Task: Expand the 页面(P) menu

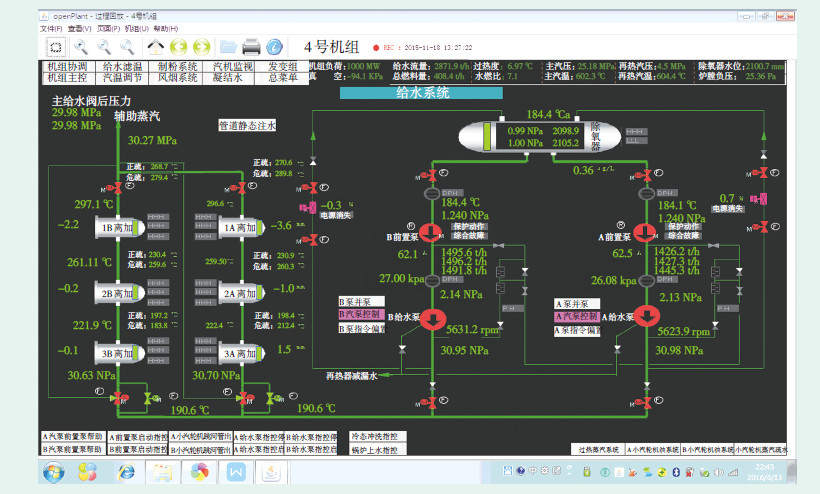Action: click(x=108, y=28)
